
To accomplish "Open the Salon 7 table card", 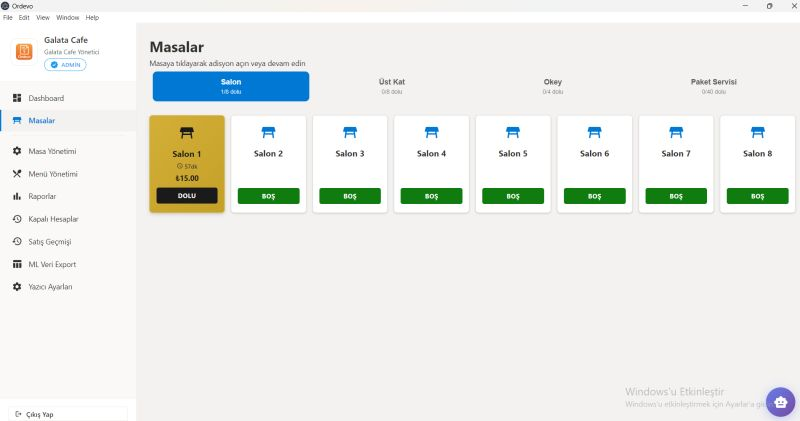I will (x=676, y=160).
